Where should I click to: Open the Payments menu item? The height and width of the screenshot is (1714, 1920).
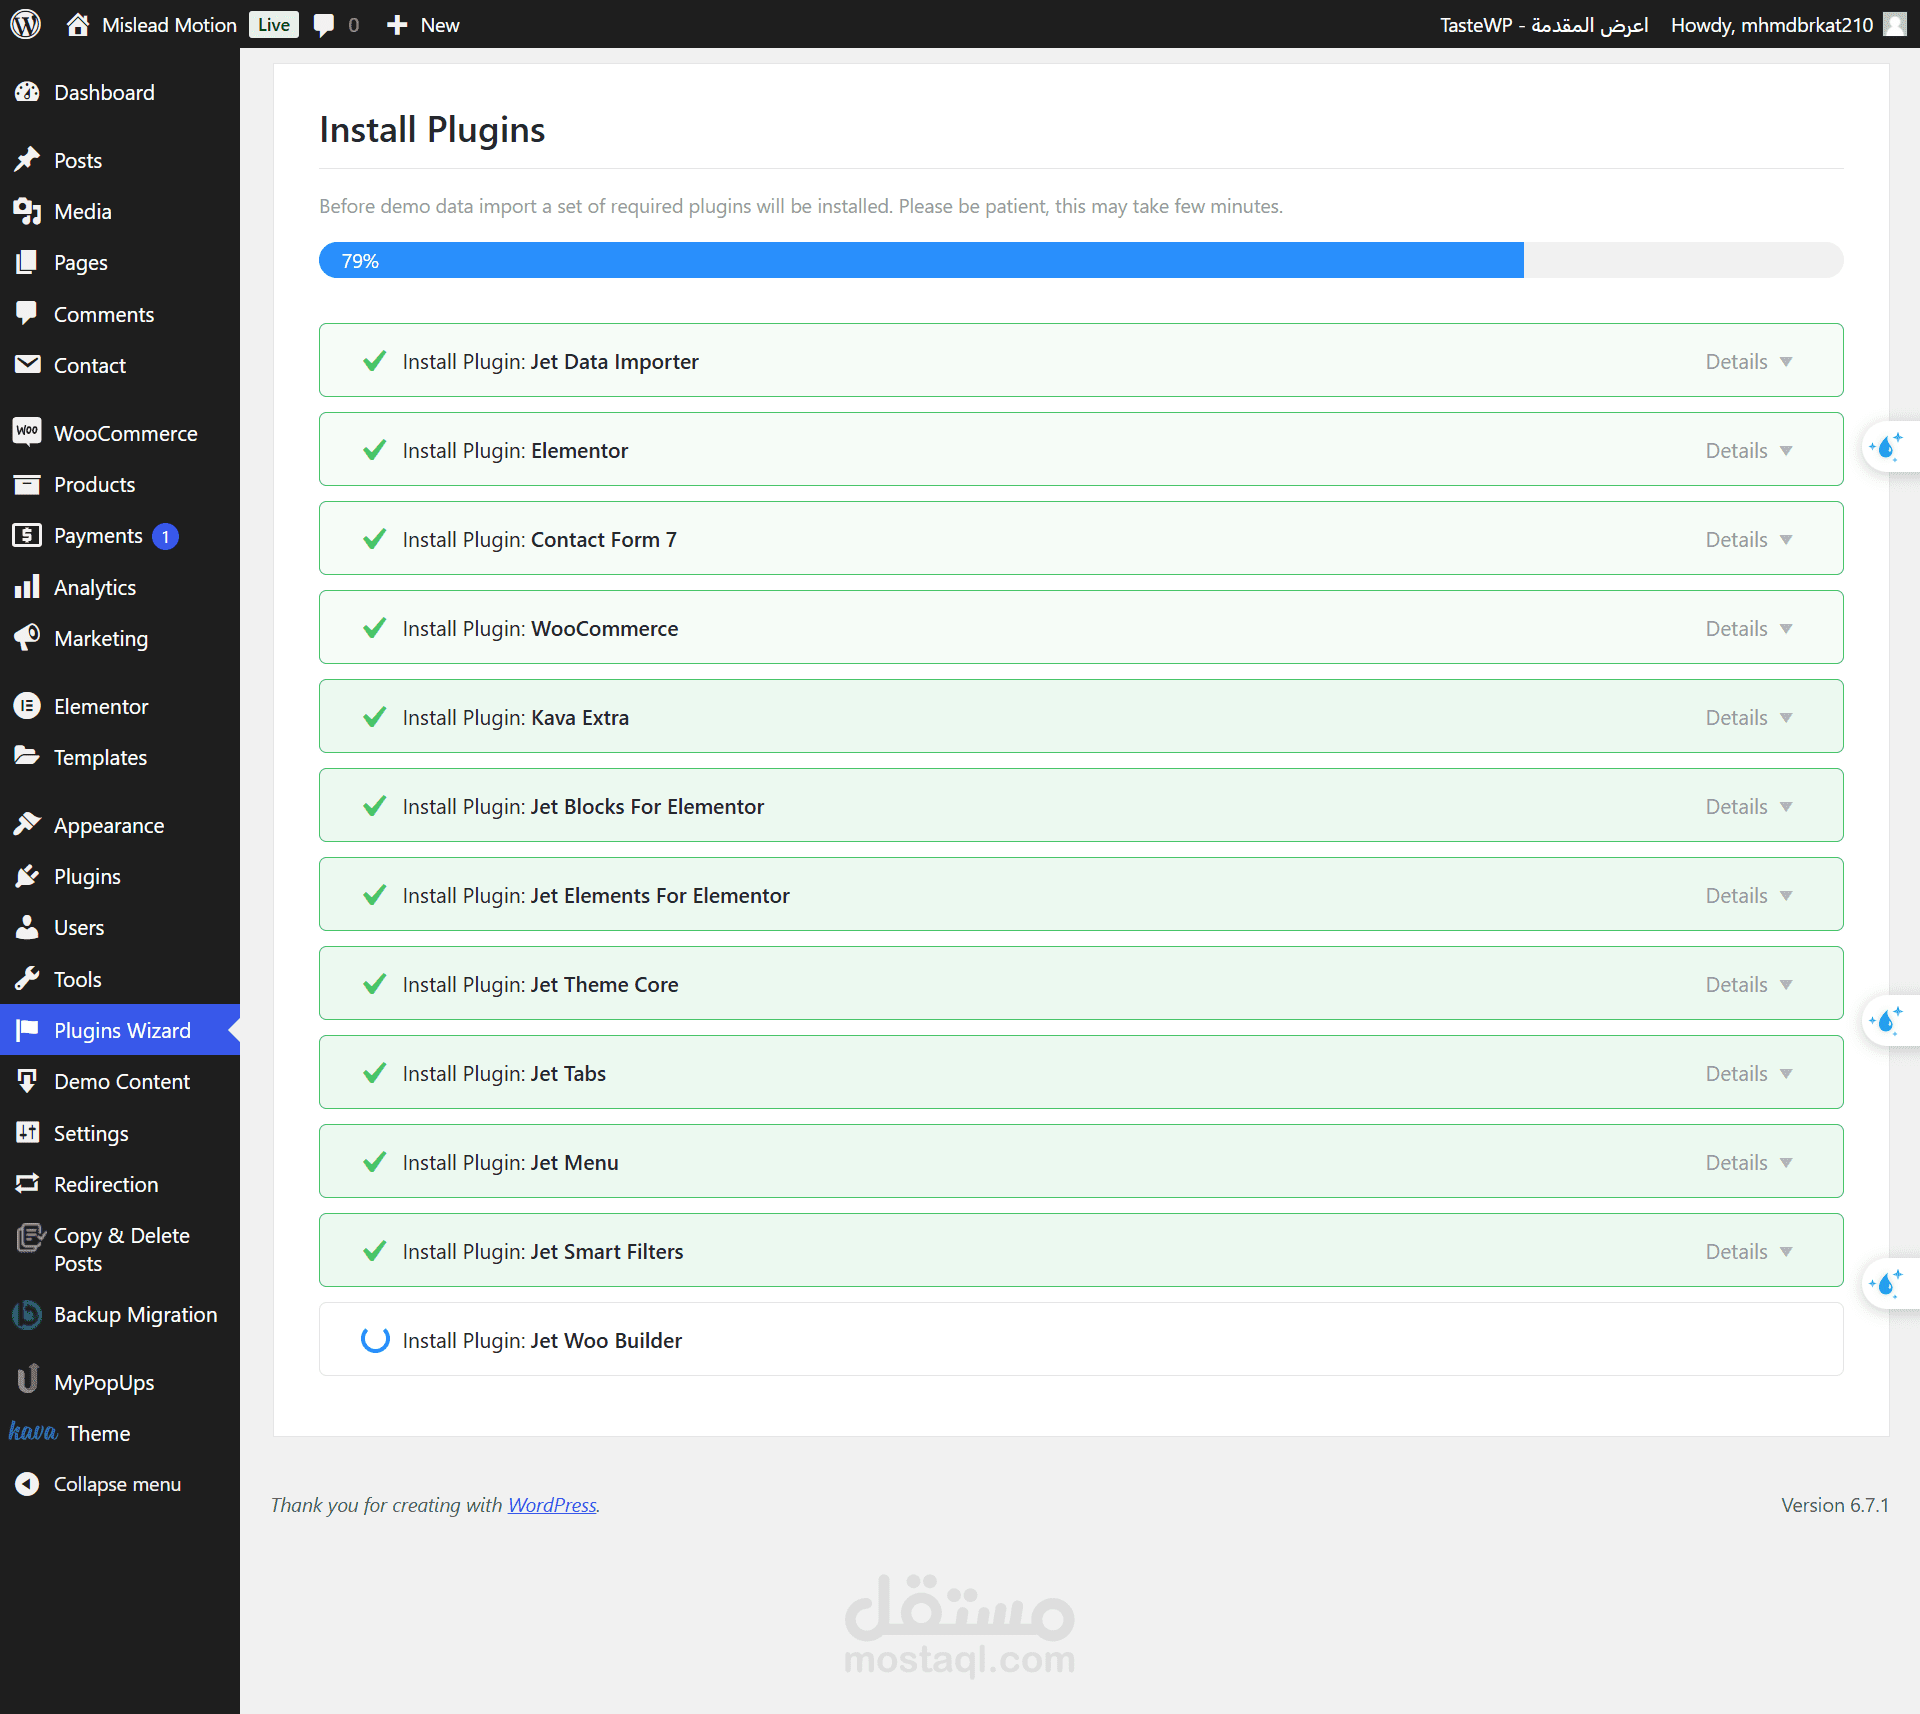coord(98,535)
